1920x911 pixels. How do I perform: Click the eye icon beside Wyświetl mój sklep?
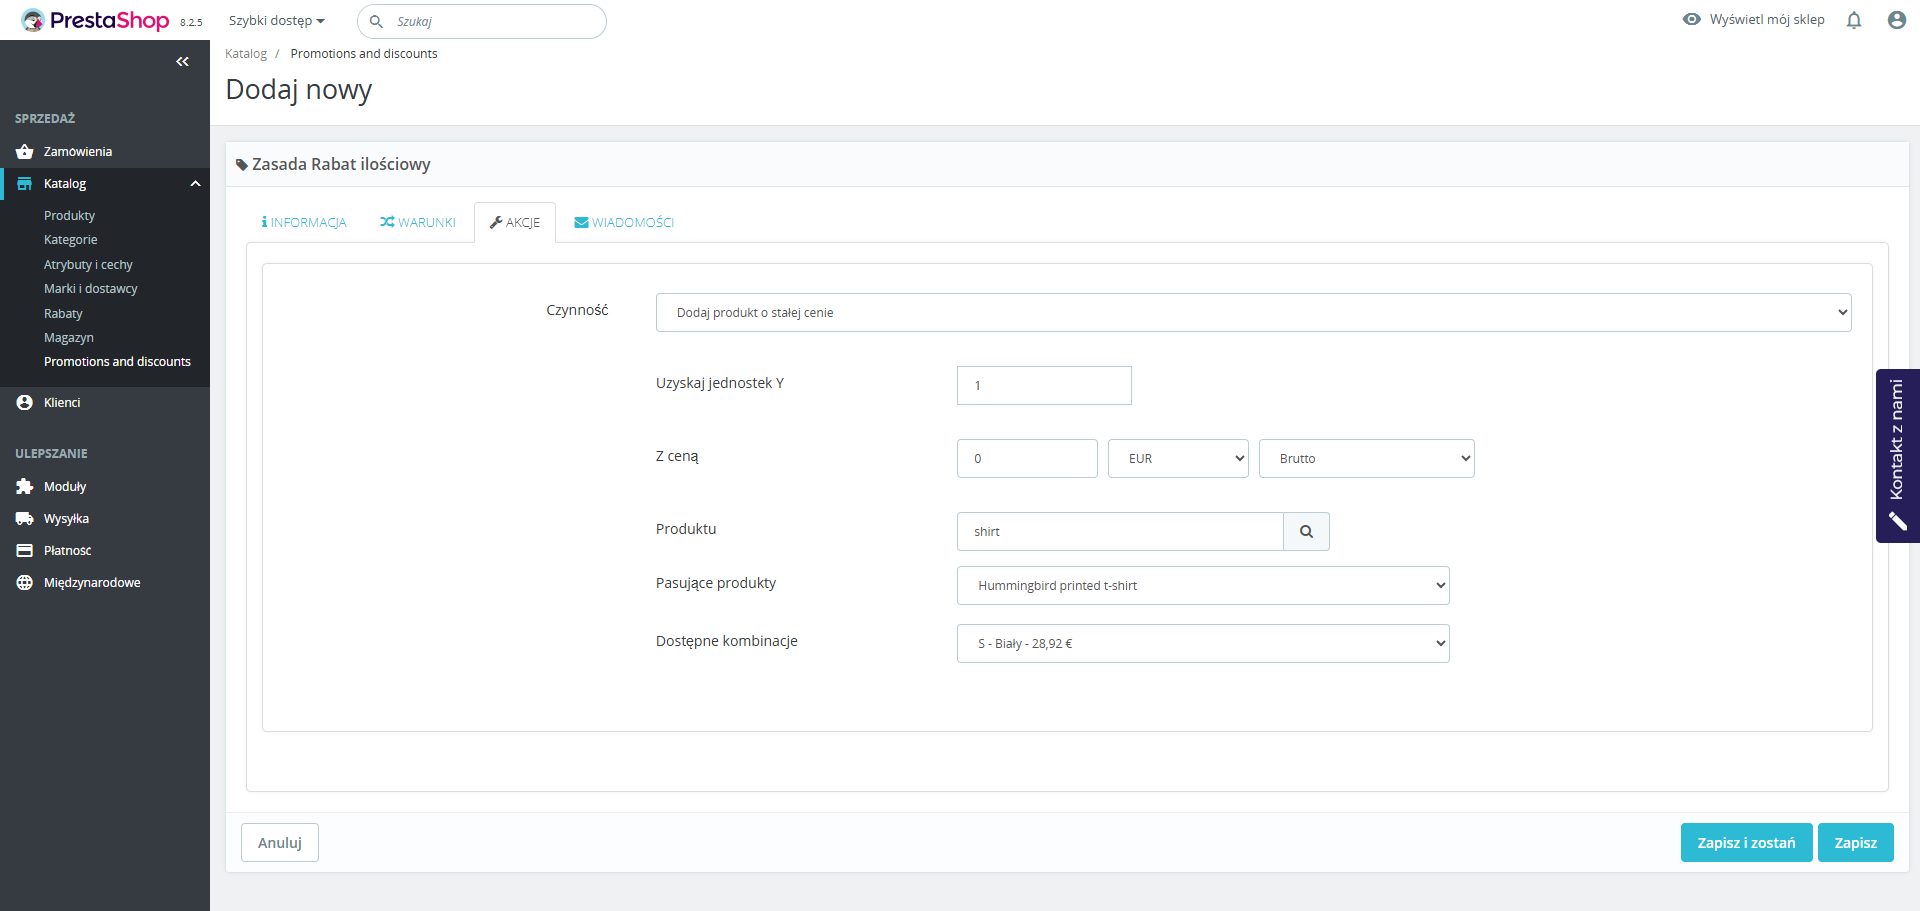tap(1691, 19)
